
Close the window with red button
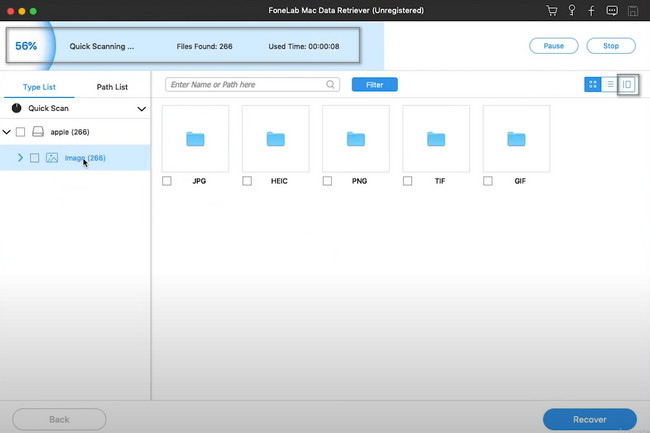pyautogui.click(x=11, y=11)
